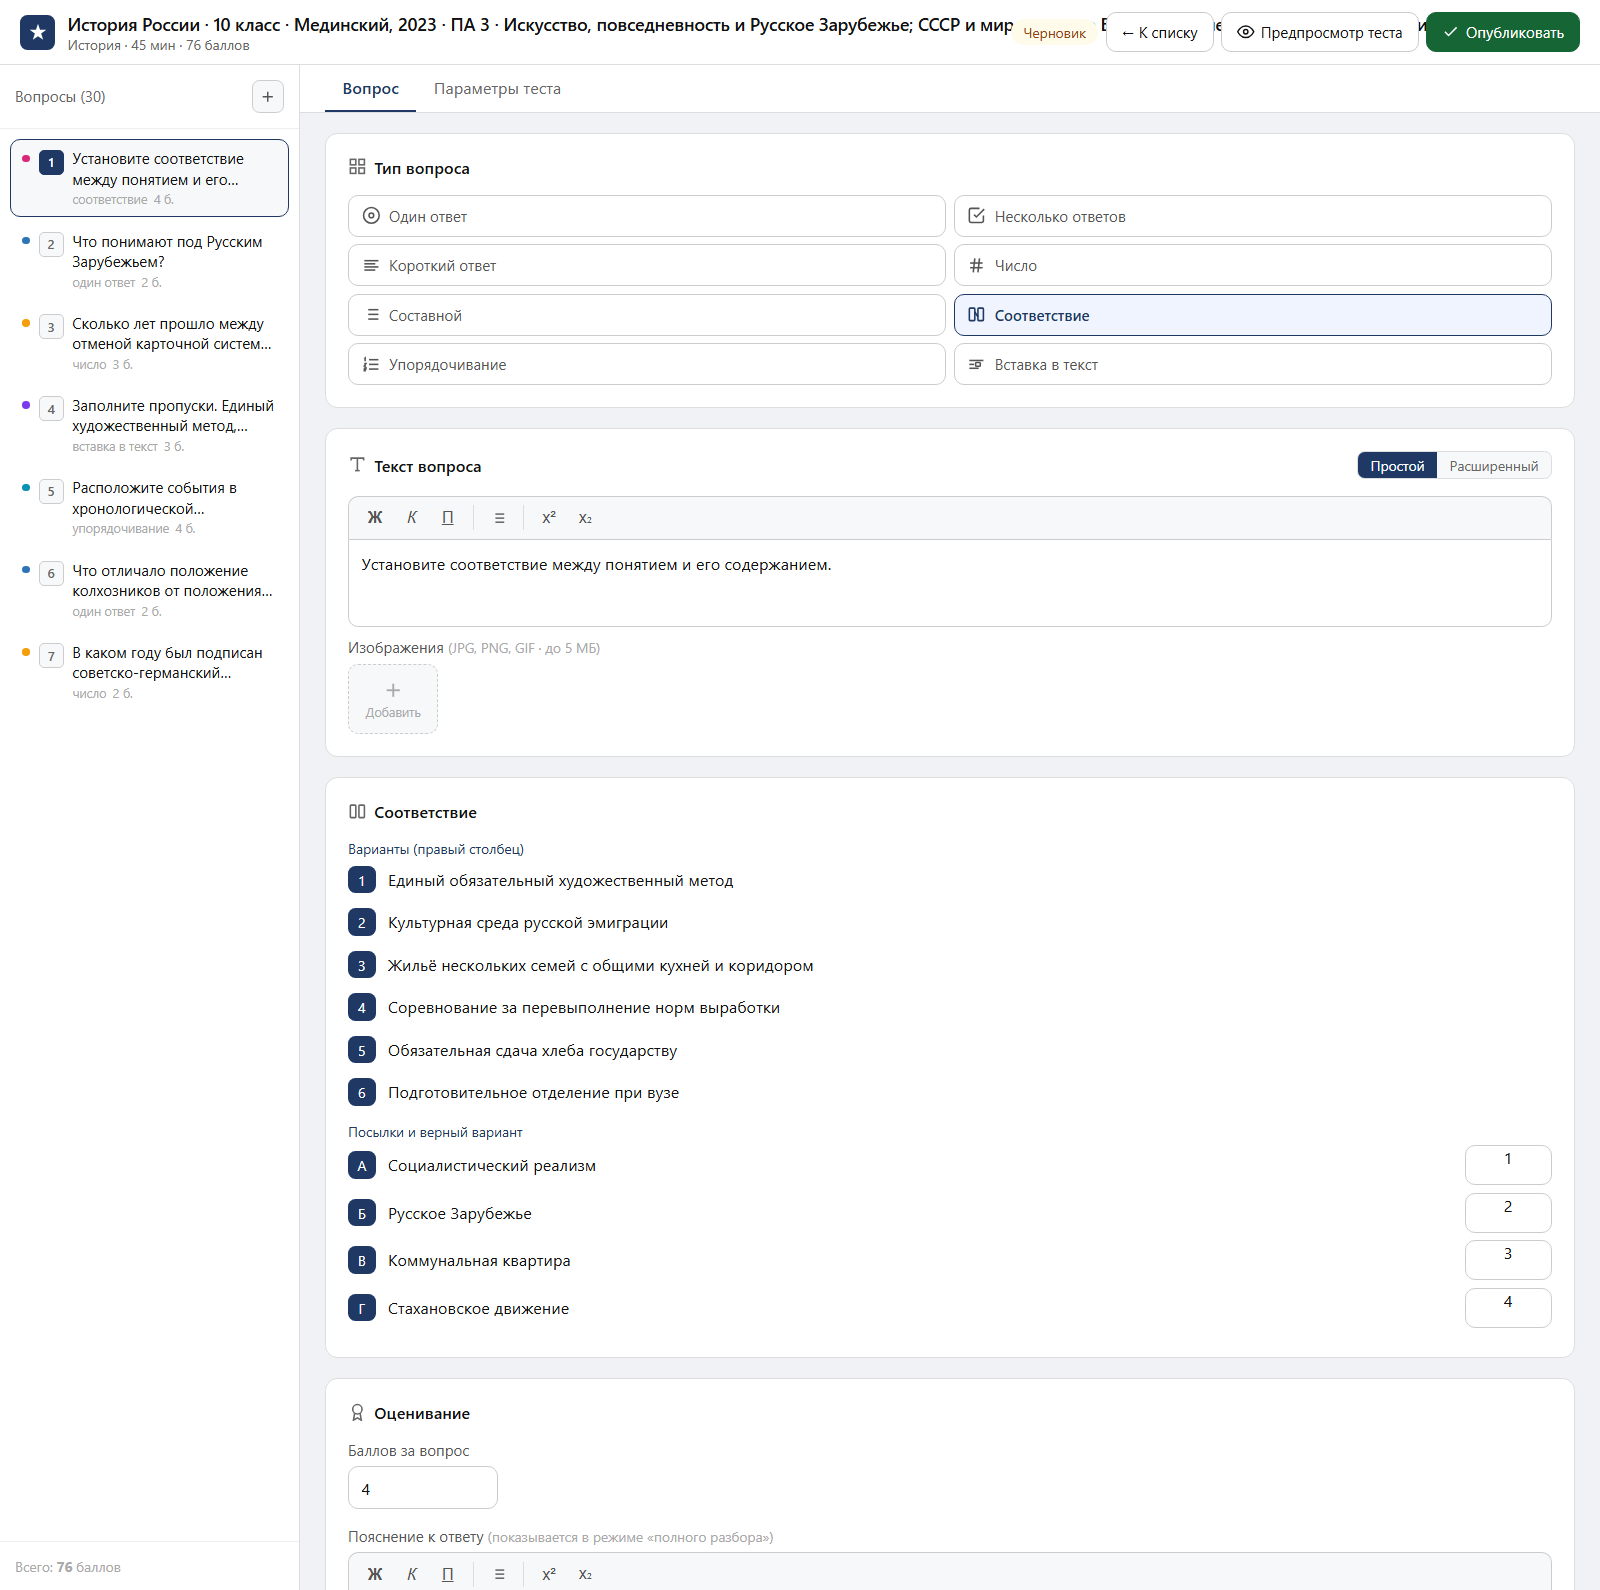Insert list in question text toolbar
Image resolution: width=1600 pixels, height=1590 pixels.
pos(500,518)
